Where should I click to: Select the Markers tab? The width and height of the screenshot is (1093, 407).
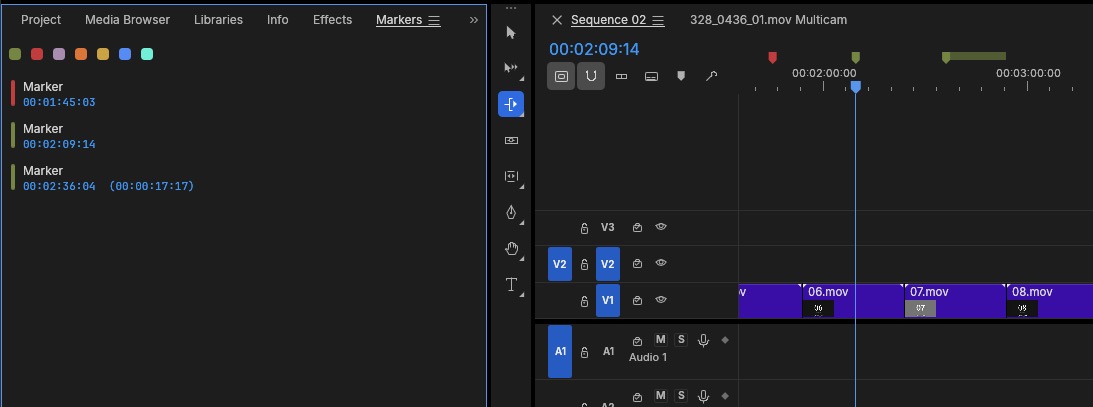click(x=399, y=20)
